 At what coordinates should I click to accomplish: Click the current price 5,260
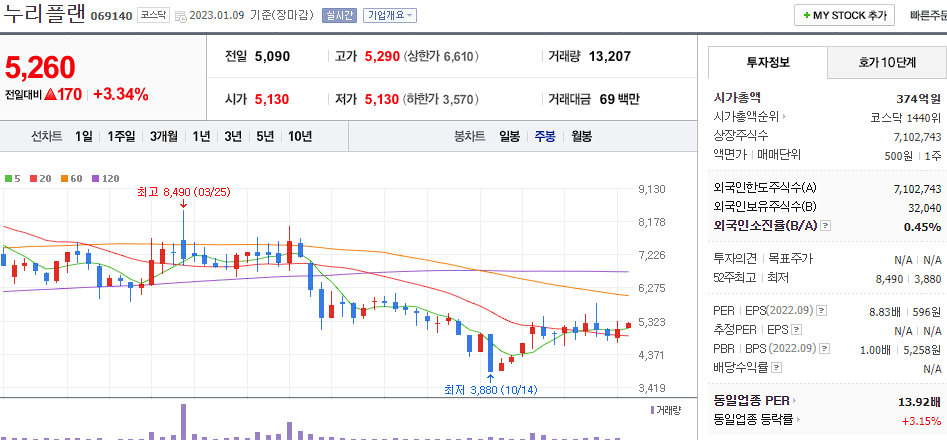tap(40, 68)
